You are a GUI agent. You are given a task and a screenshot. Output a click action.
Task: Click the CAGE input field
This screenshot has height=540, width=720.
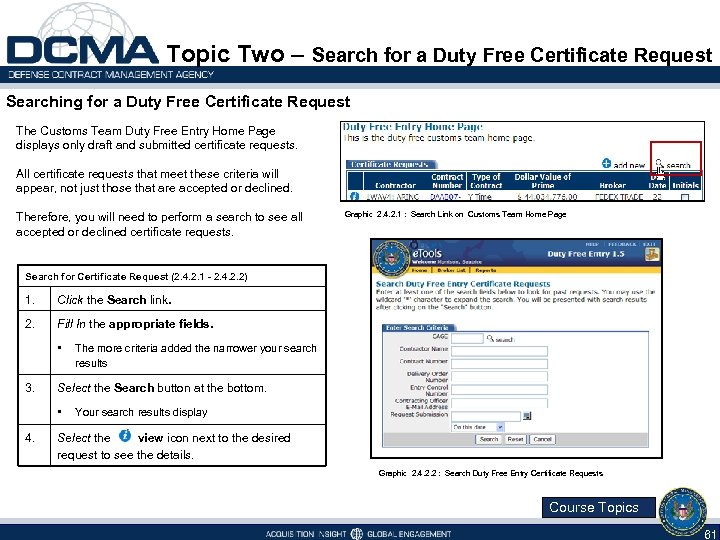coord(467,339)
